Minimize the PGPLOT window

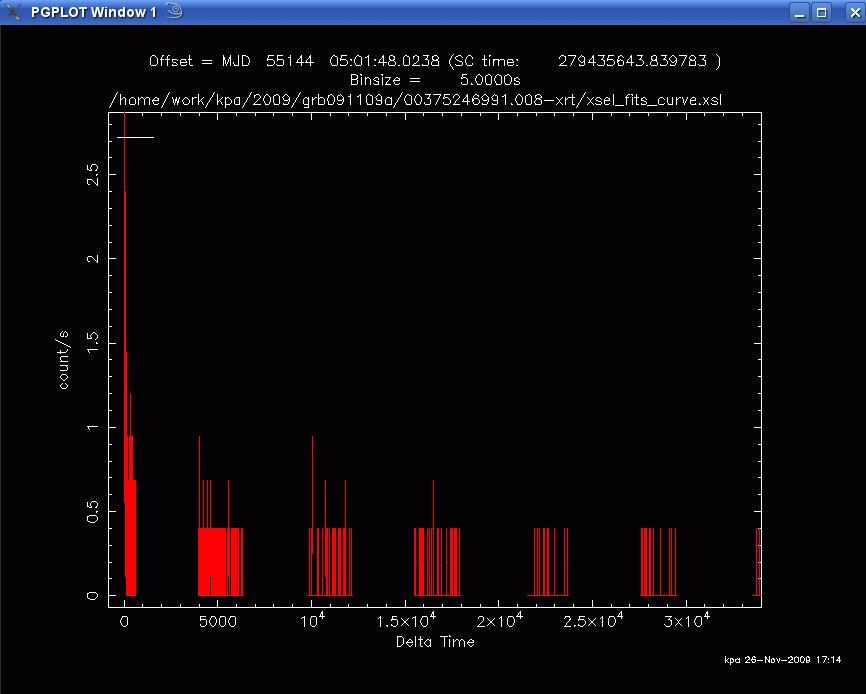click(799, 12)
